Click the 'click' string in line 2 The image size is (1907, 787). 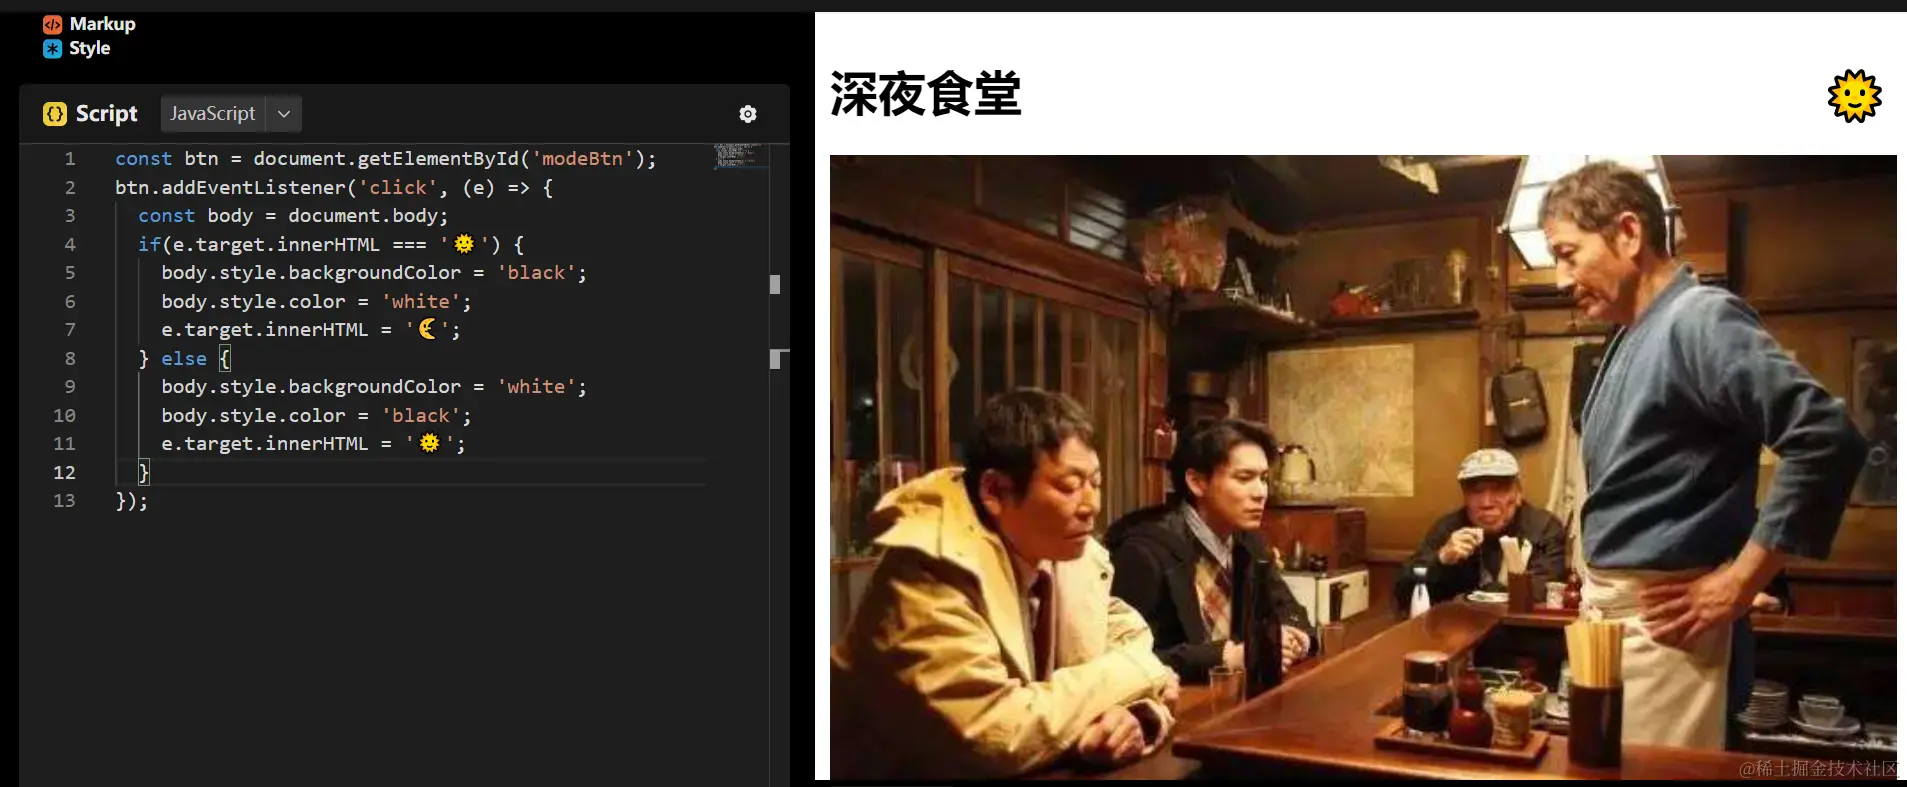398,187
